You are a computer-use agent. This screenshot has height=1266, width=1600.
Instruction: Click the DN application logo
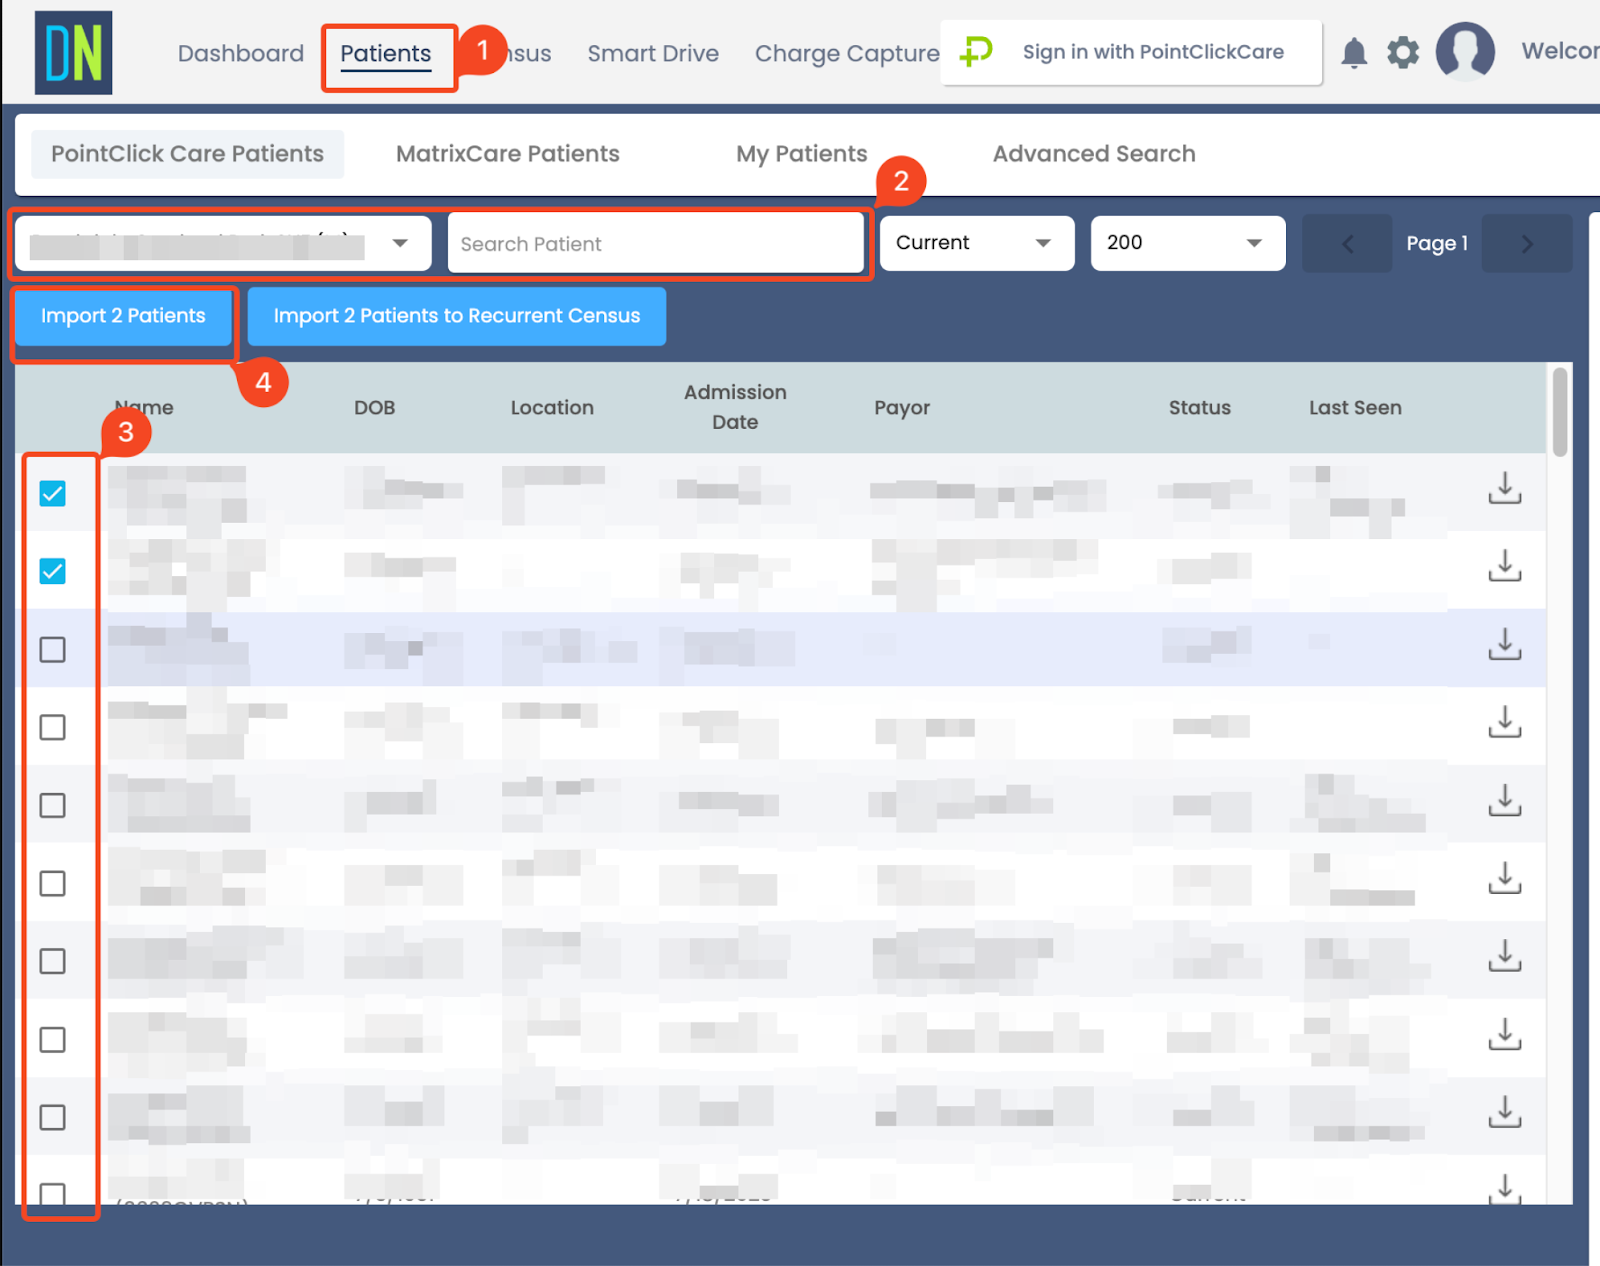point(72,52)
